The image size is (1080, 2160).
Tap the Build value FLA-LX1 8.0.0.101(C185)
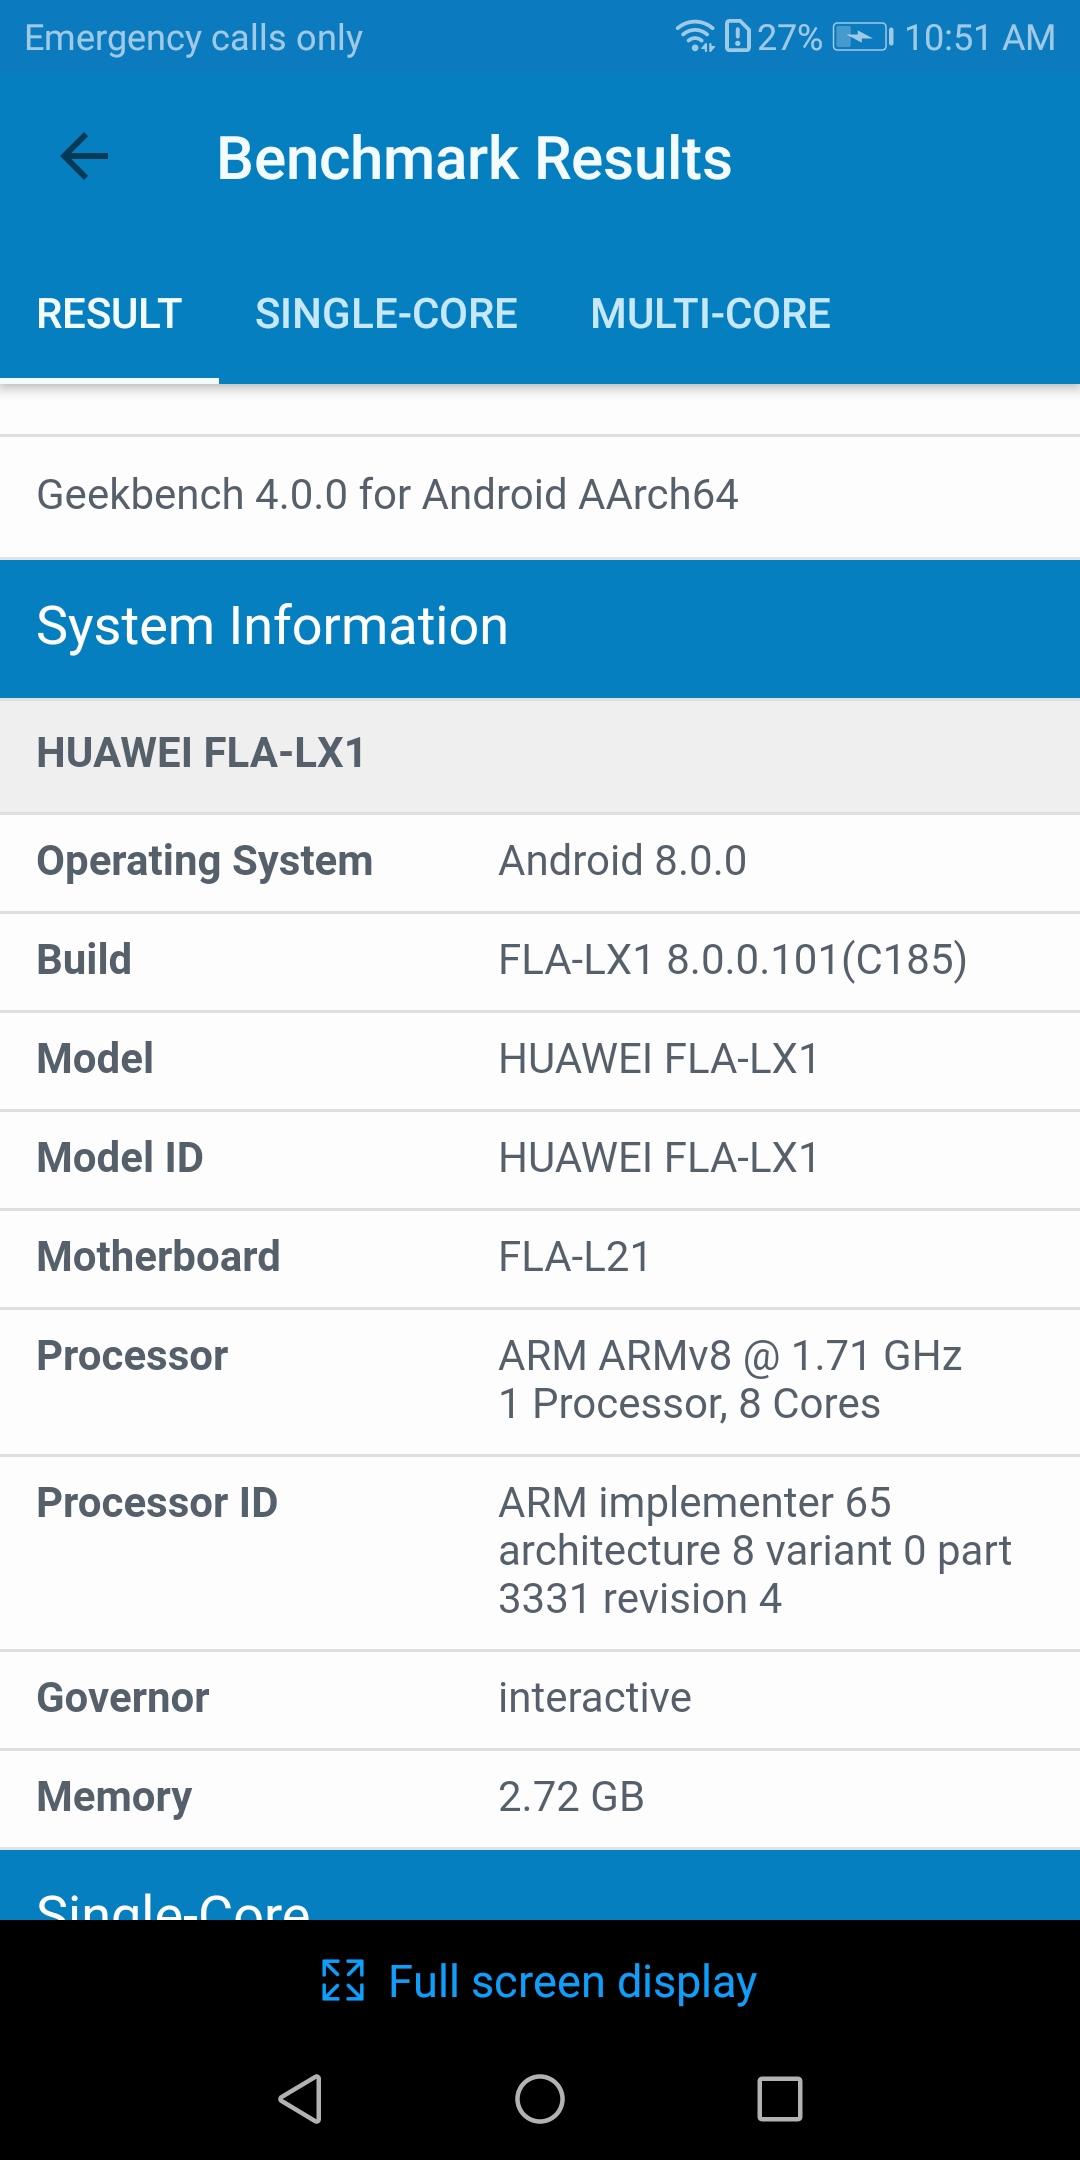tap(732, 960)
